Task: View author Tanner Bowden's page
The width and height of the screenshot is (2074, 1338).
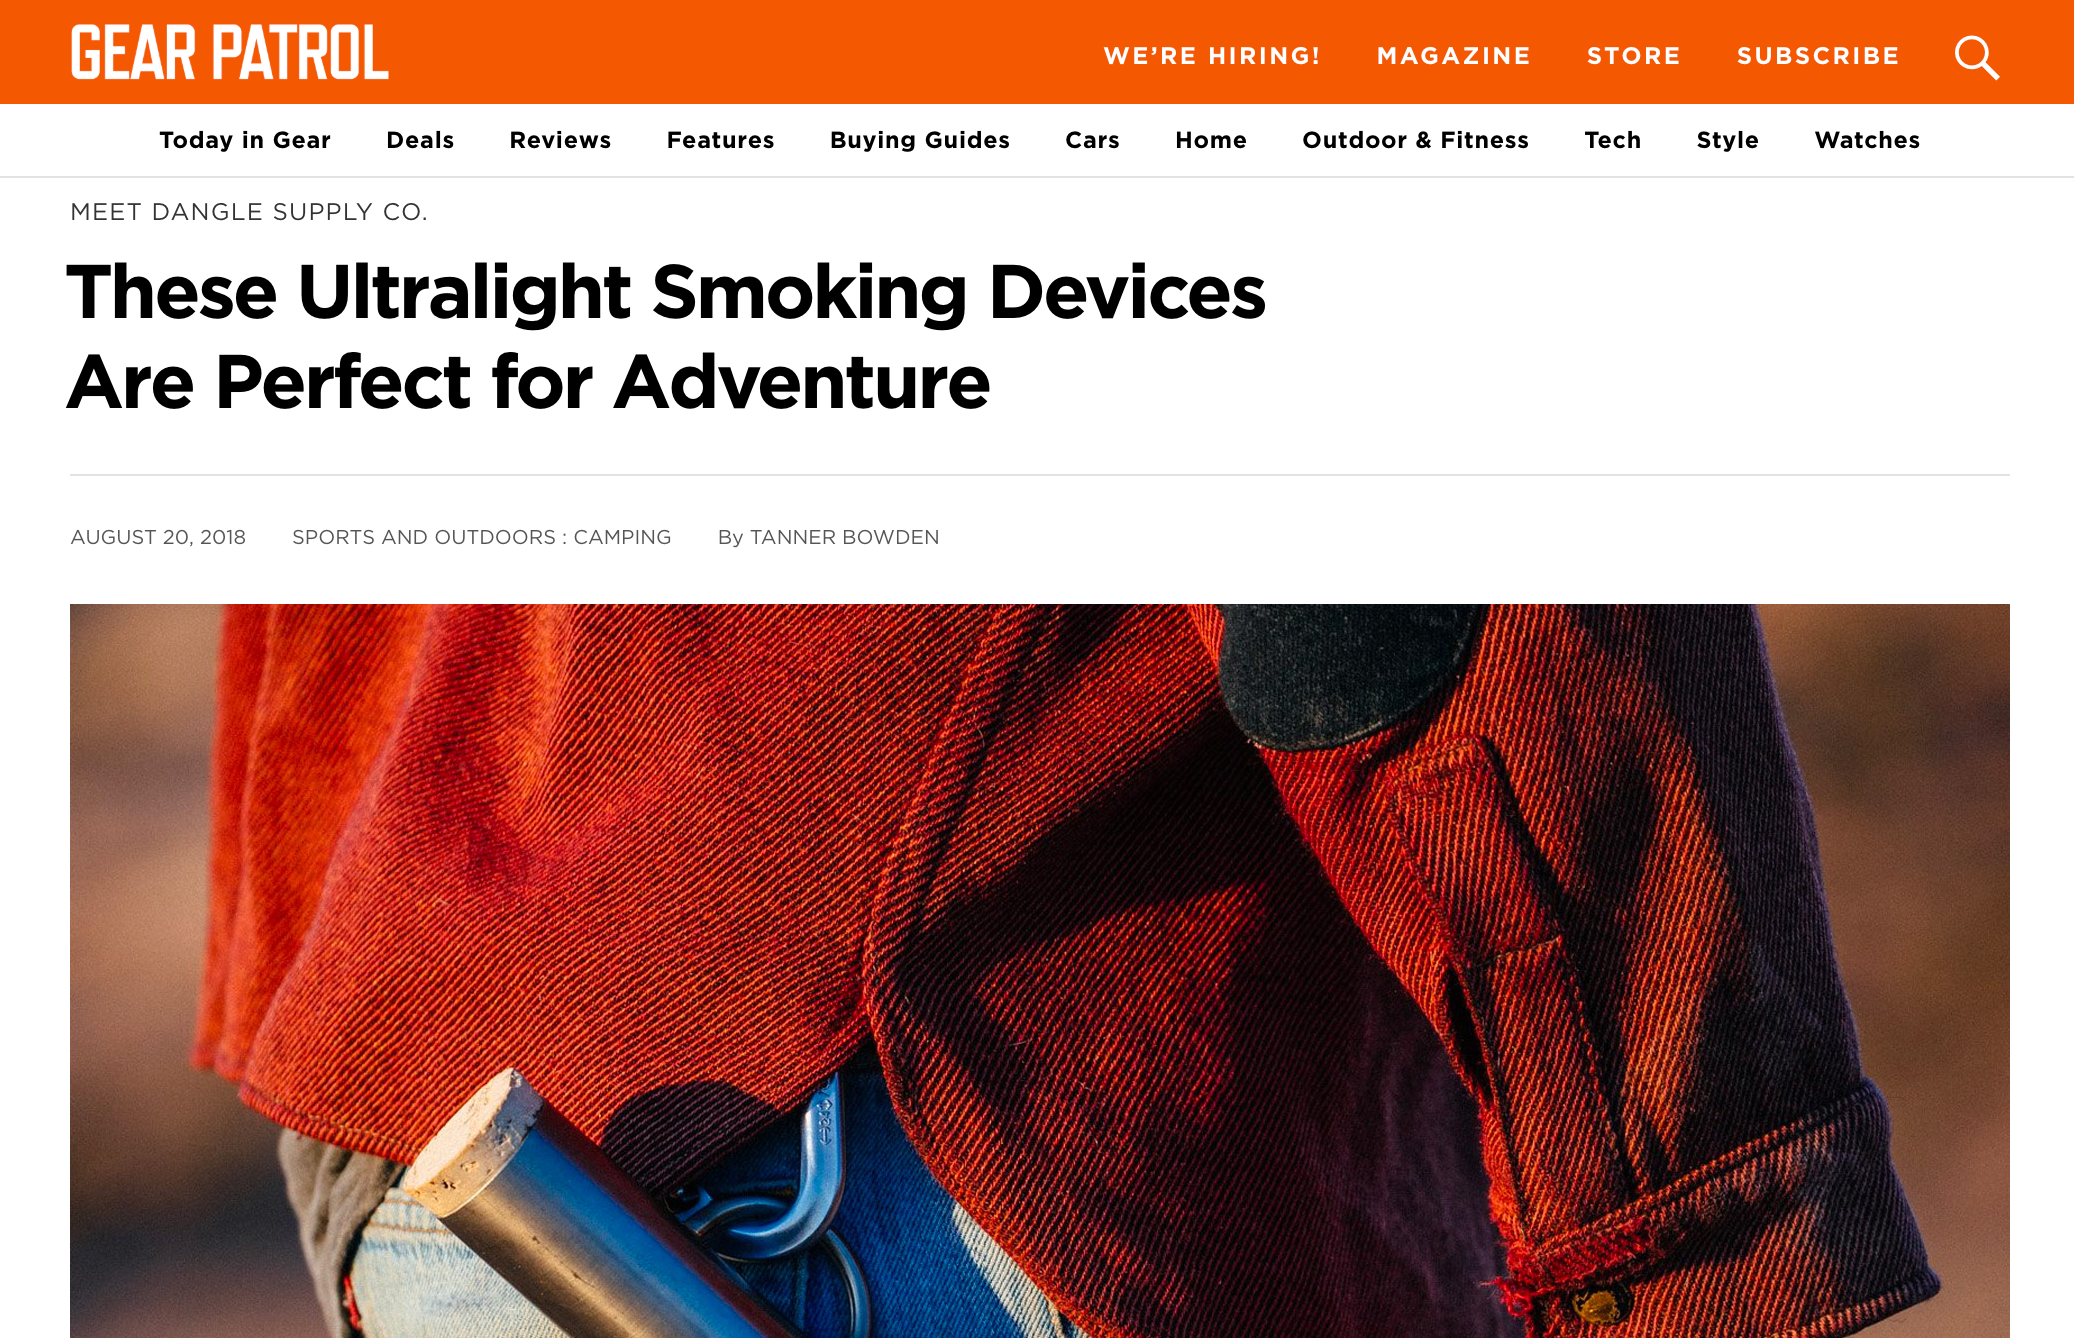Action: pyautogui.click(x=844, y=537)
